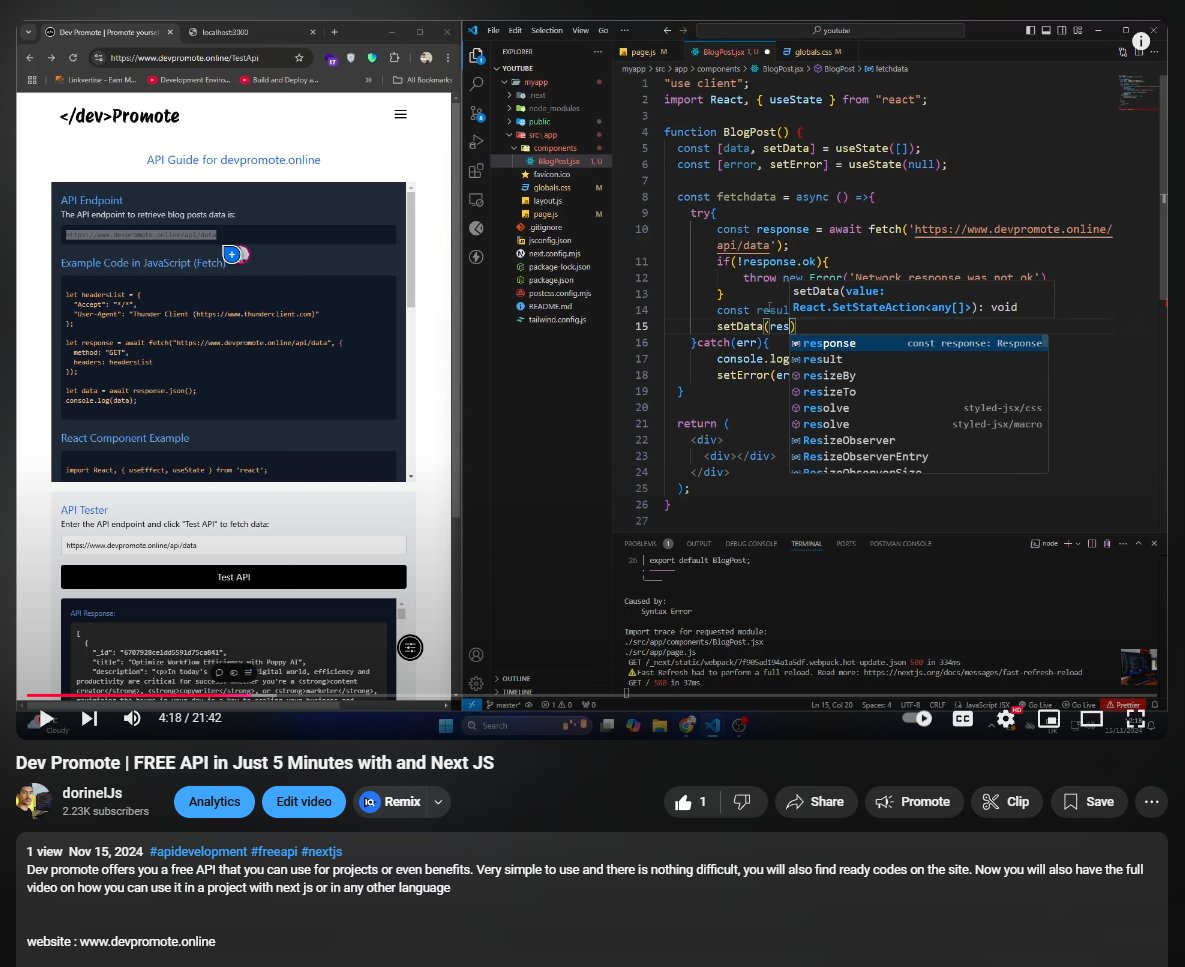Expand the OUTLINE section
The height and width of the screenshot is (967, 1185).
(x=514, y=678)
